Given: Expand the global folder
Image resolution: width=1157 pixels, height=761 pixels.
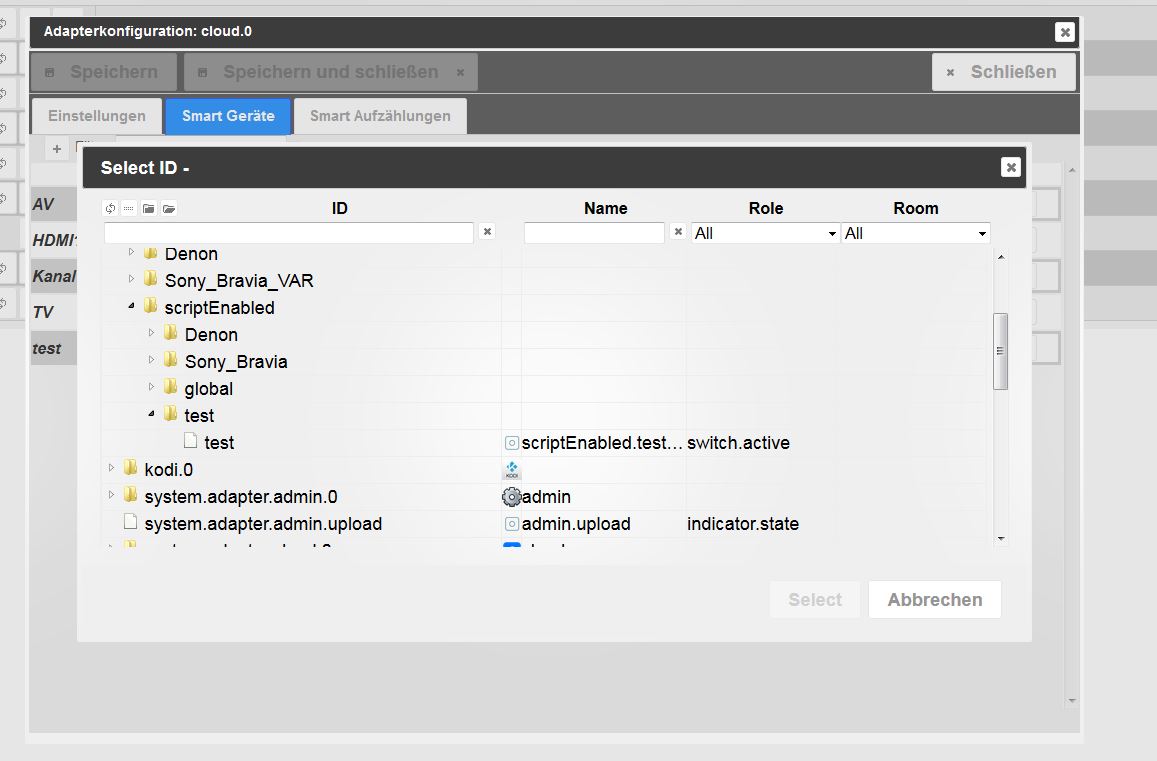Looking at the screenshot, I should click(151, 387).
